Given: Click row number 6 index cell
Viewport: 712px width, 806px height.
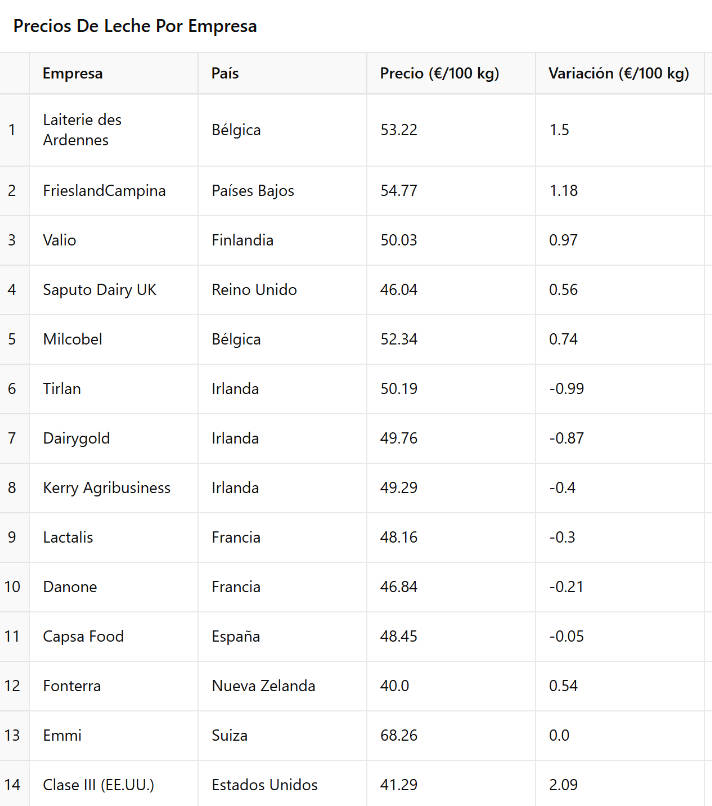Looking at the screenshot, I should coord(14,389).
